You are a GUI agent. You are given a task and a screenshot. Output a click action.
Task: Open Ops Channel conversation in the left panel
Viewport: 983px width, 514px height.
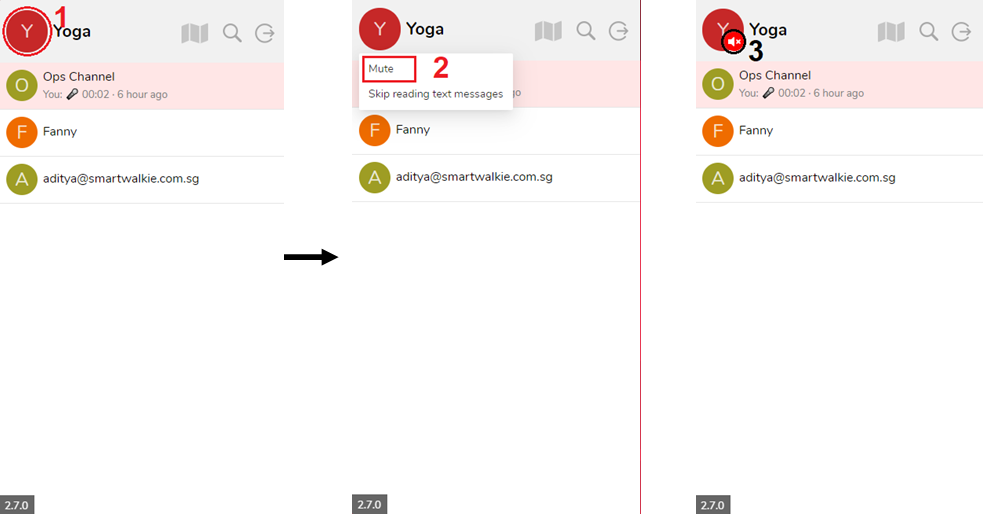142,86
